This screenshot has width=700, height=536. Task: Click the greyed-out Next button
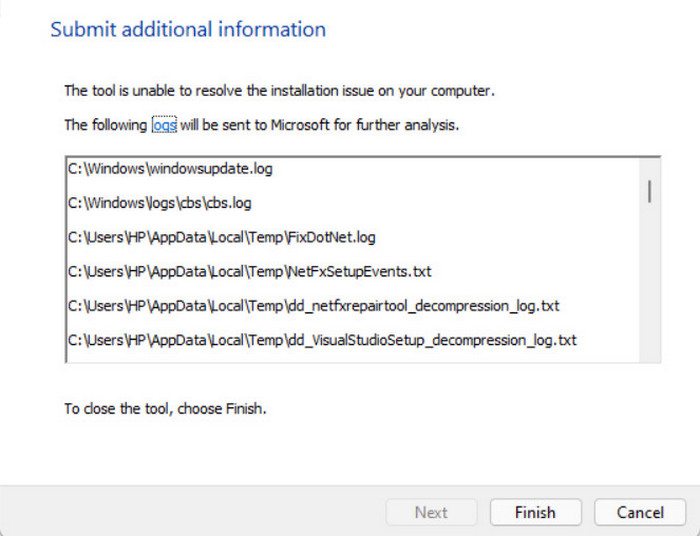coord(431,512)
